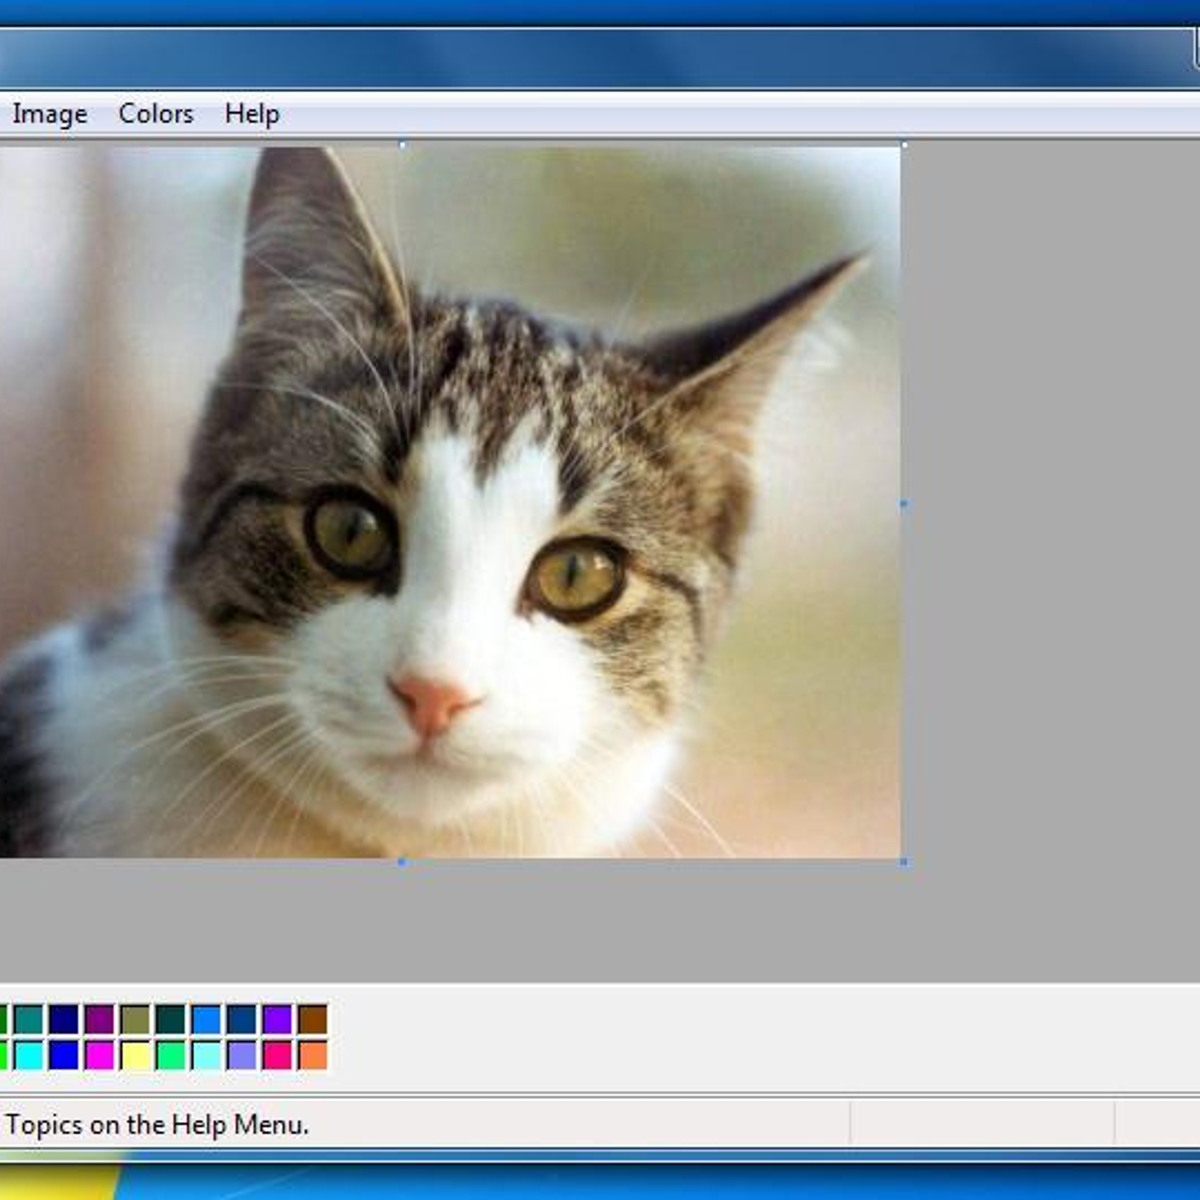Select the periwinkle color swatch

242,1055
